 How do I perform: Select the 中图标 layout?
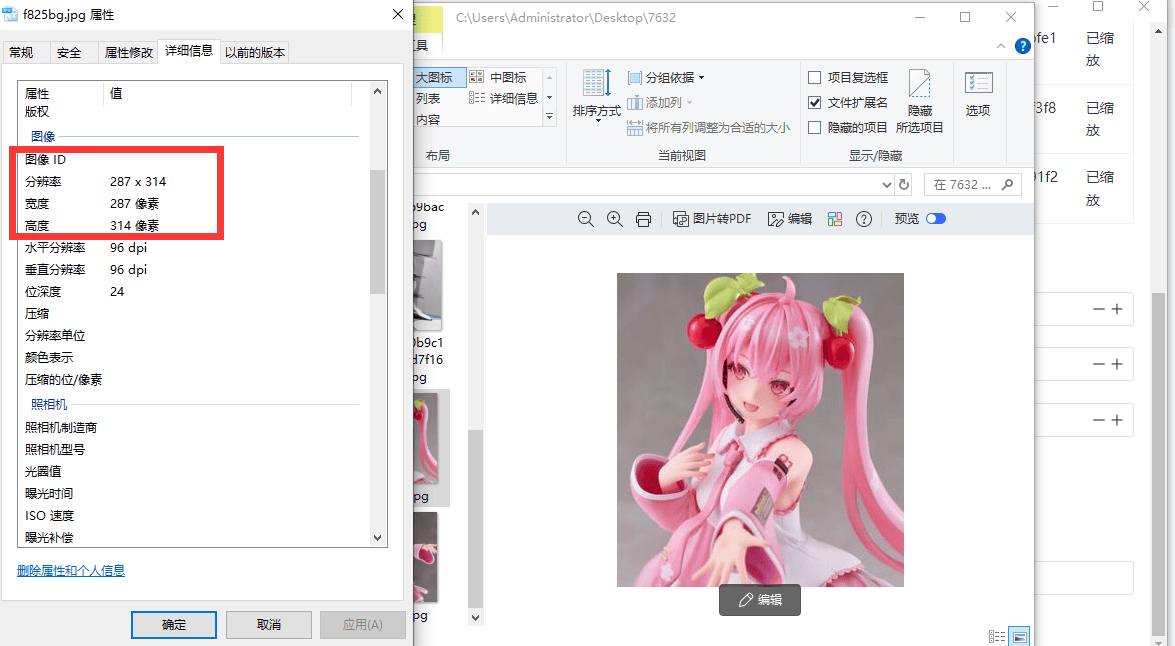498,77
